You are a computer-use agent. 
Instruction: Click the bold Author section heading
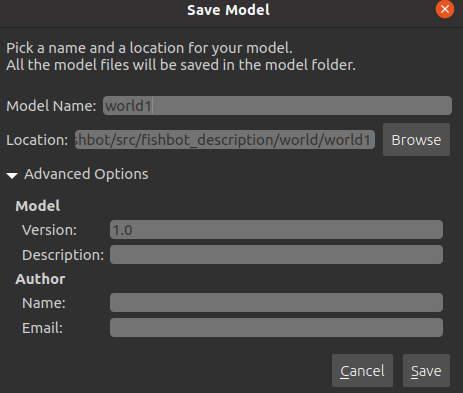tap(40, 279)
